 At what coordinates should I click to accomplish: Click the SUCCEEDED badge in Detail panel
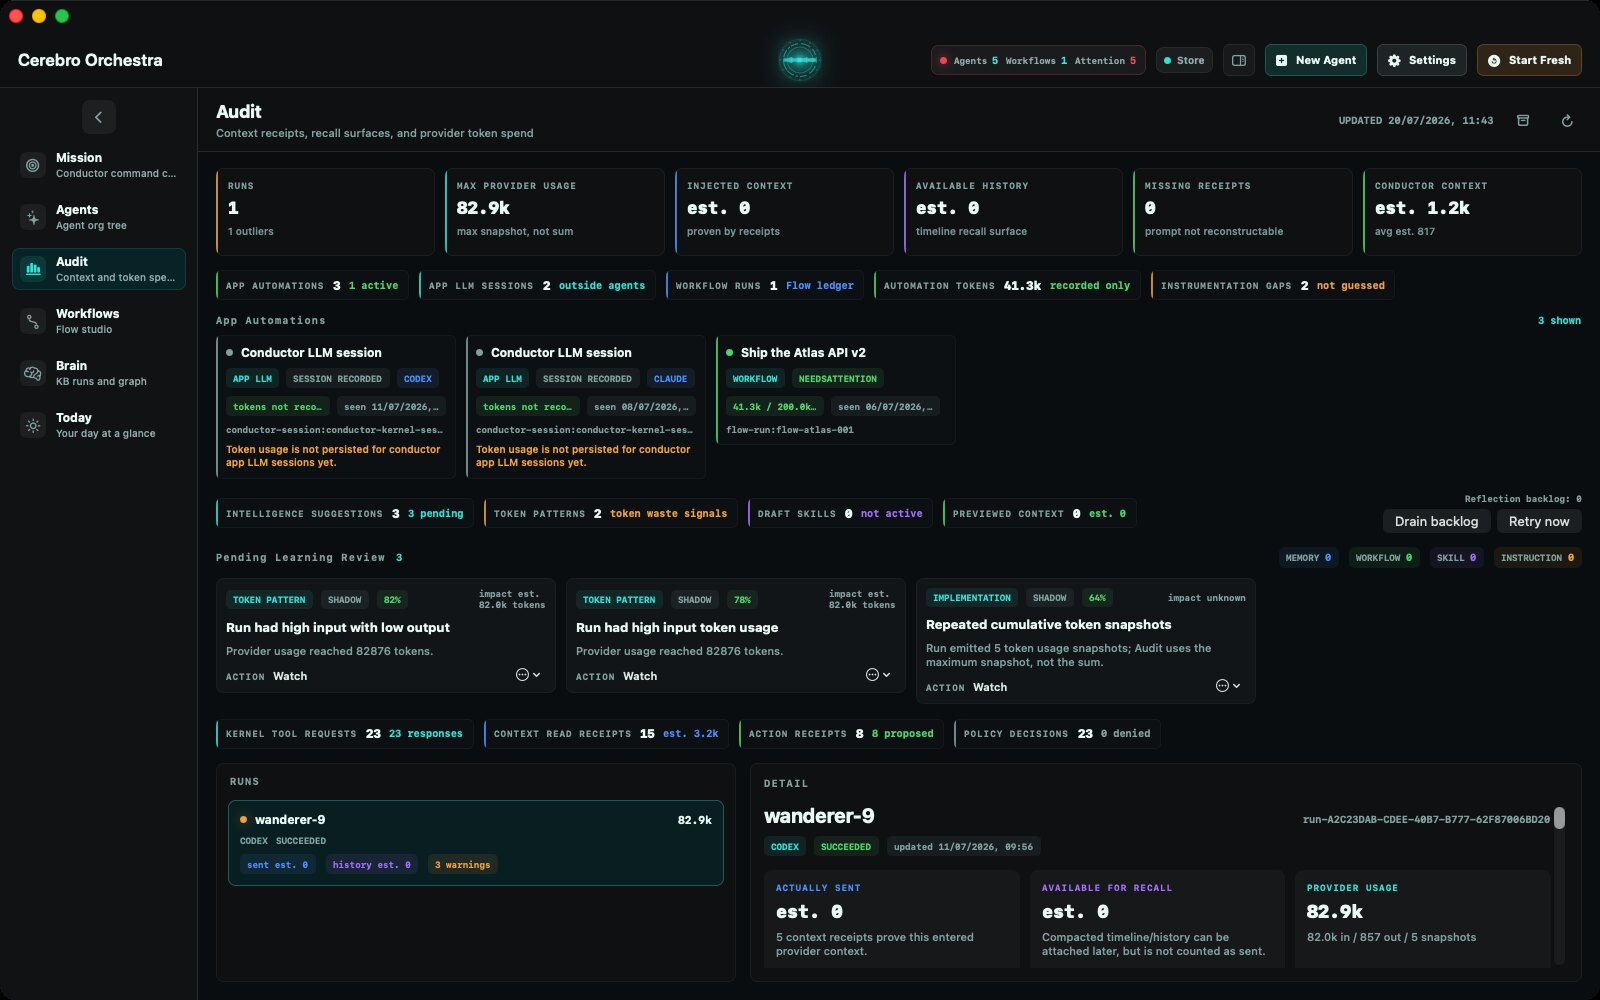846,847
